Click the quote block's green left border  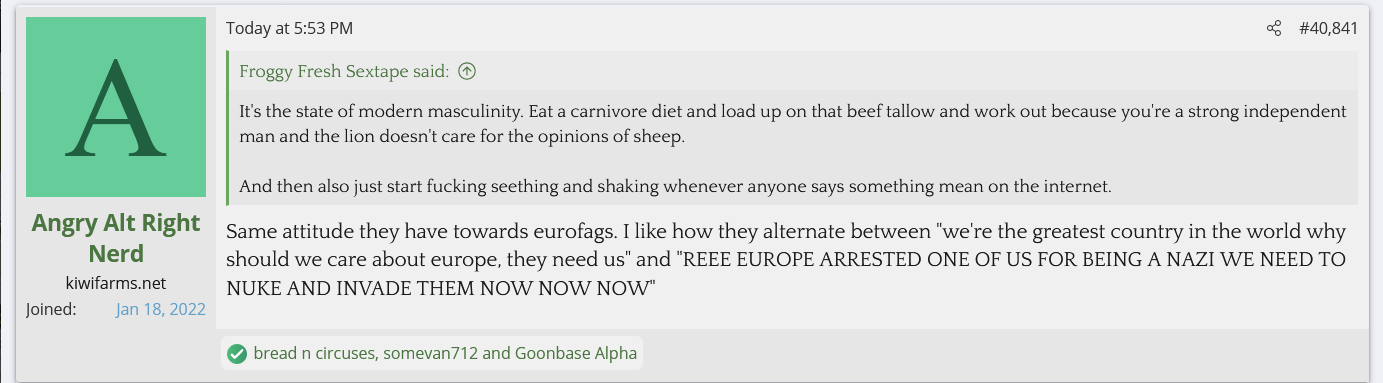pyautogui.click(x=229, y=128)
